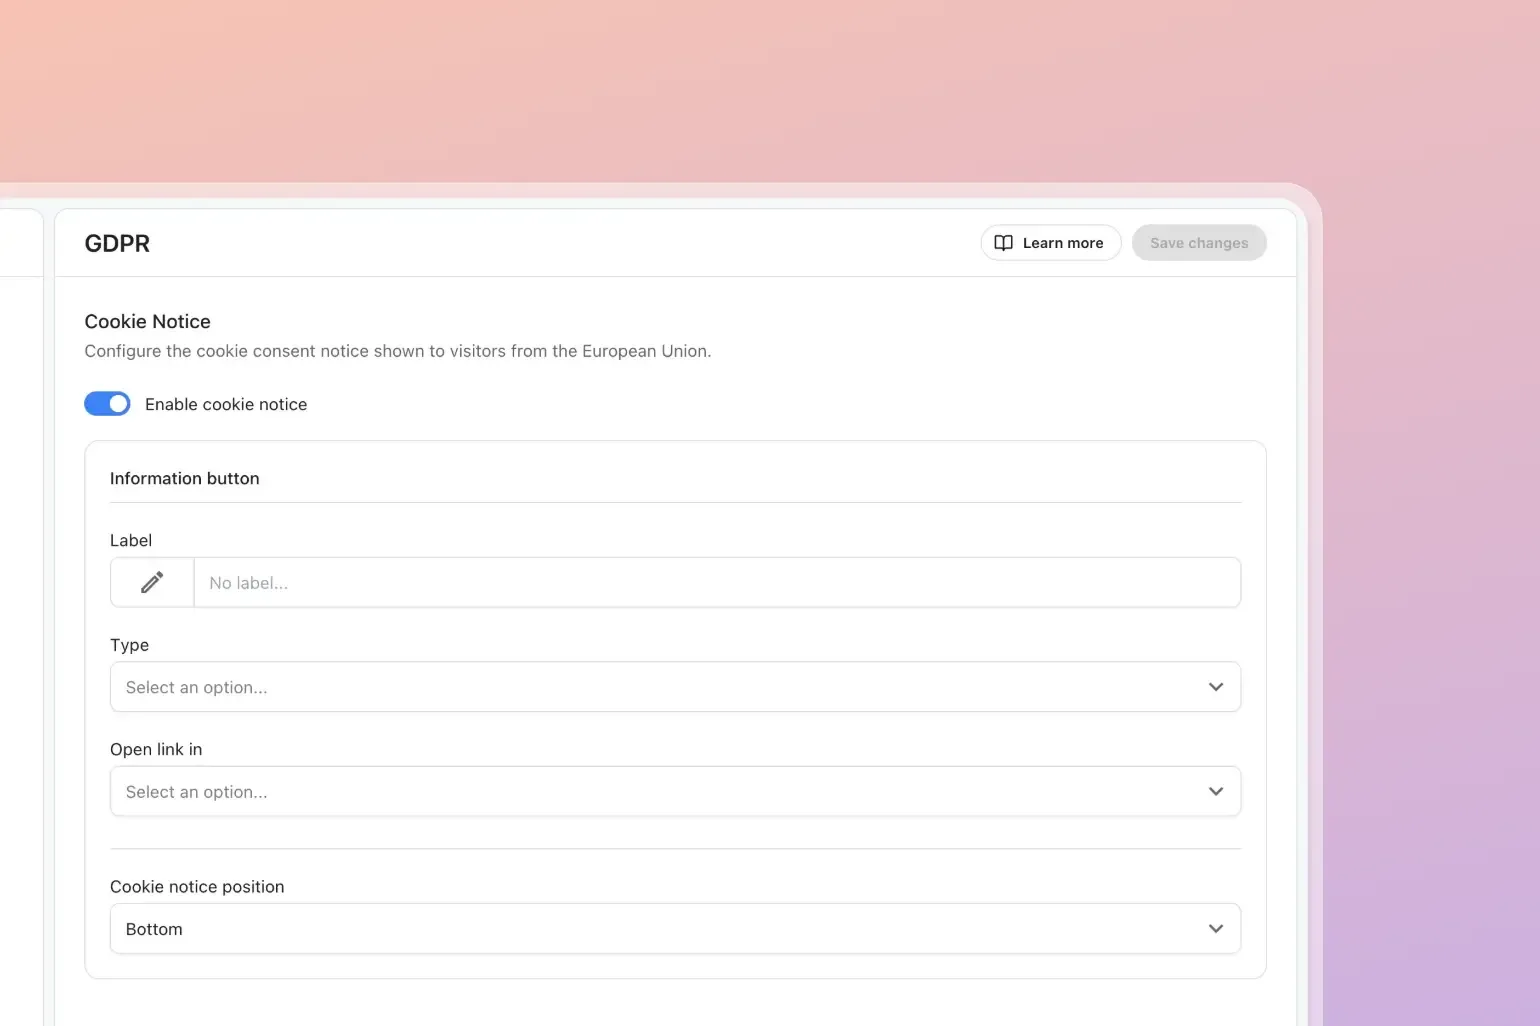Click the Enable cookie notice label text
Image resolution: width=1540 pixels, height=1026 pixels.
tap(226, 404)
